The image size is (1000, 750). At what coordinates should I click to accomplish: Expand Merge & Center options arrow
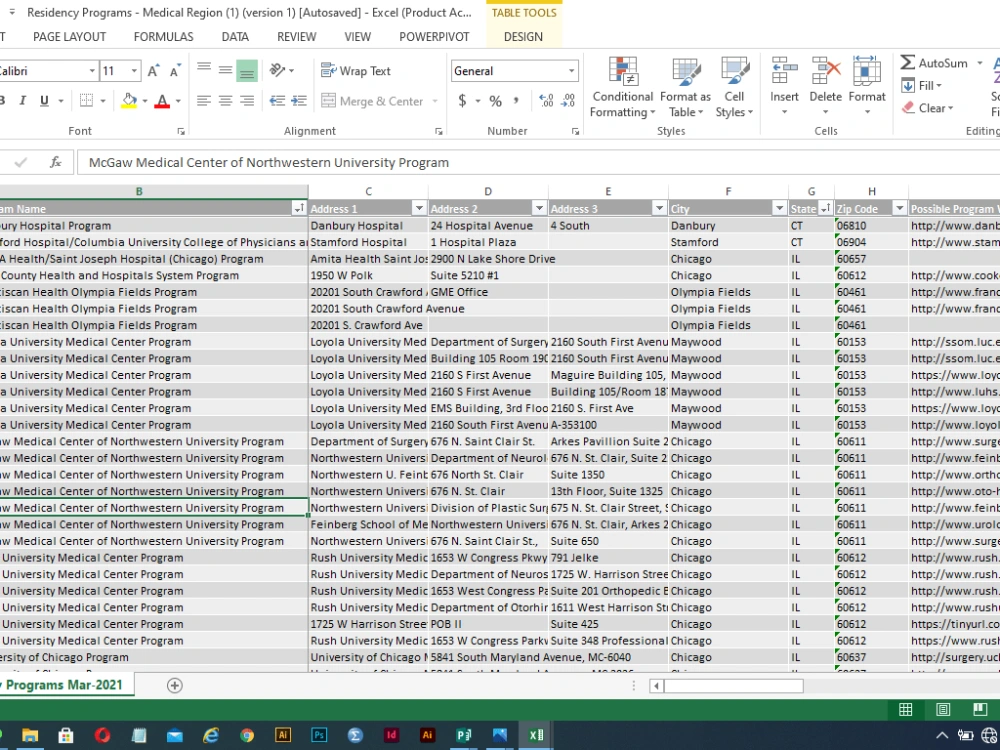pyautogui.click(x=435, y=101)
